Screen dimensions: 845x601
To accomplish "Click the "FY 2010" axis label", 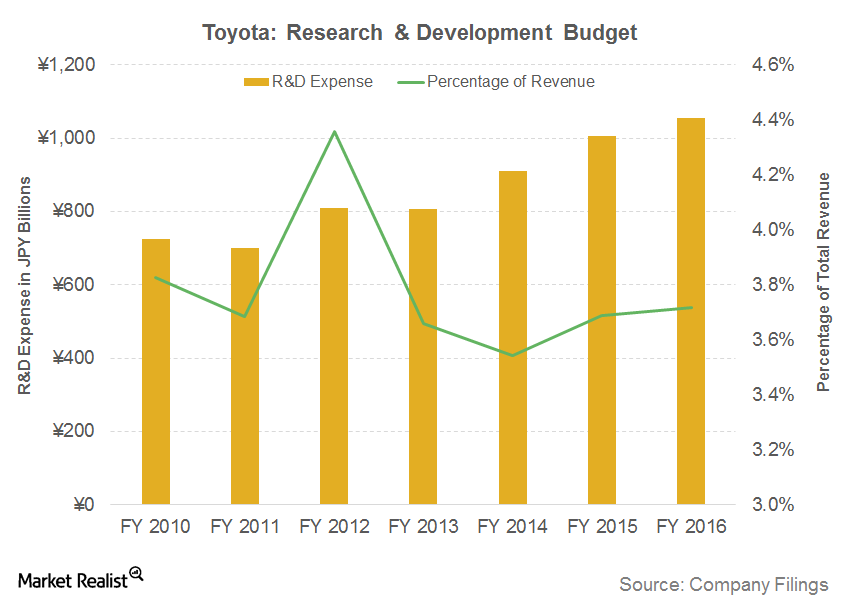I will pos(155,526).
